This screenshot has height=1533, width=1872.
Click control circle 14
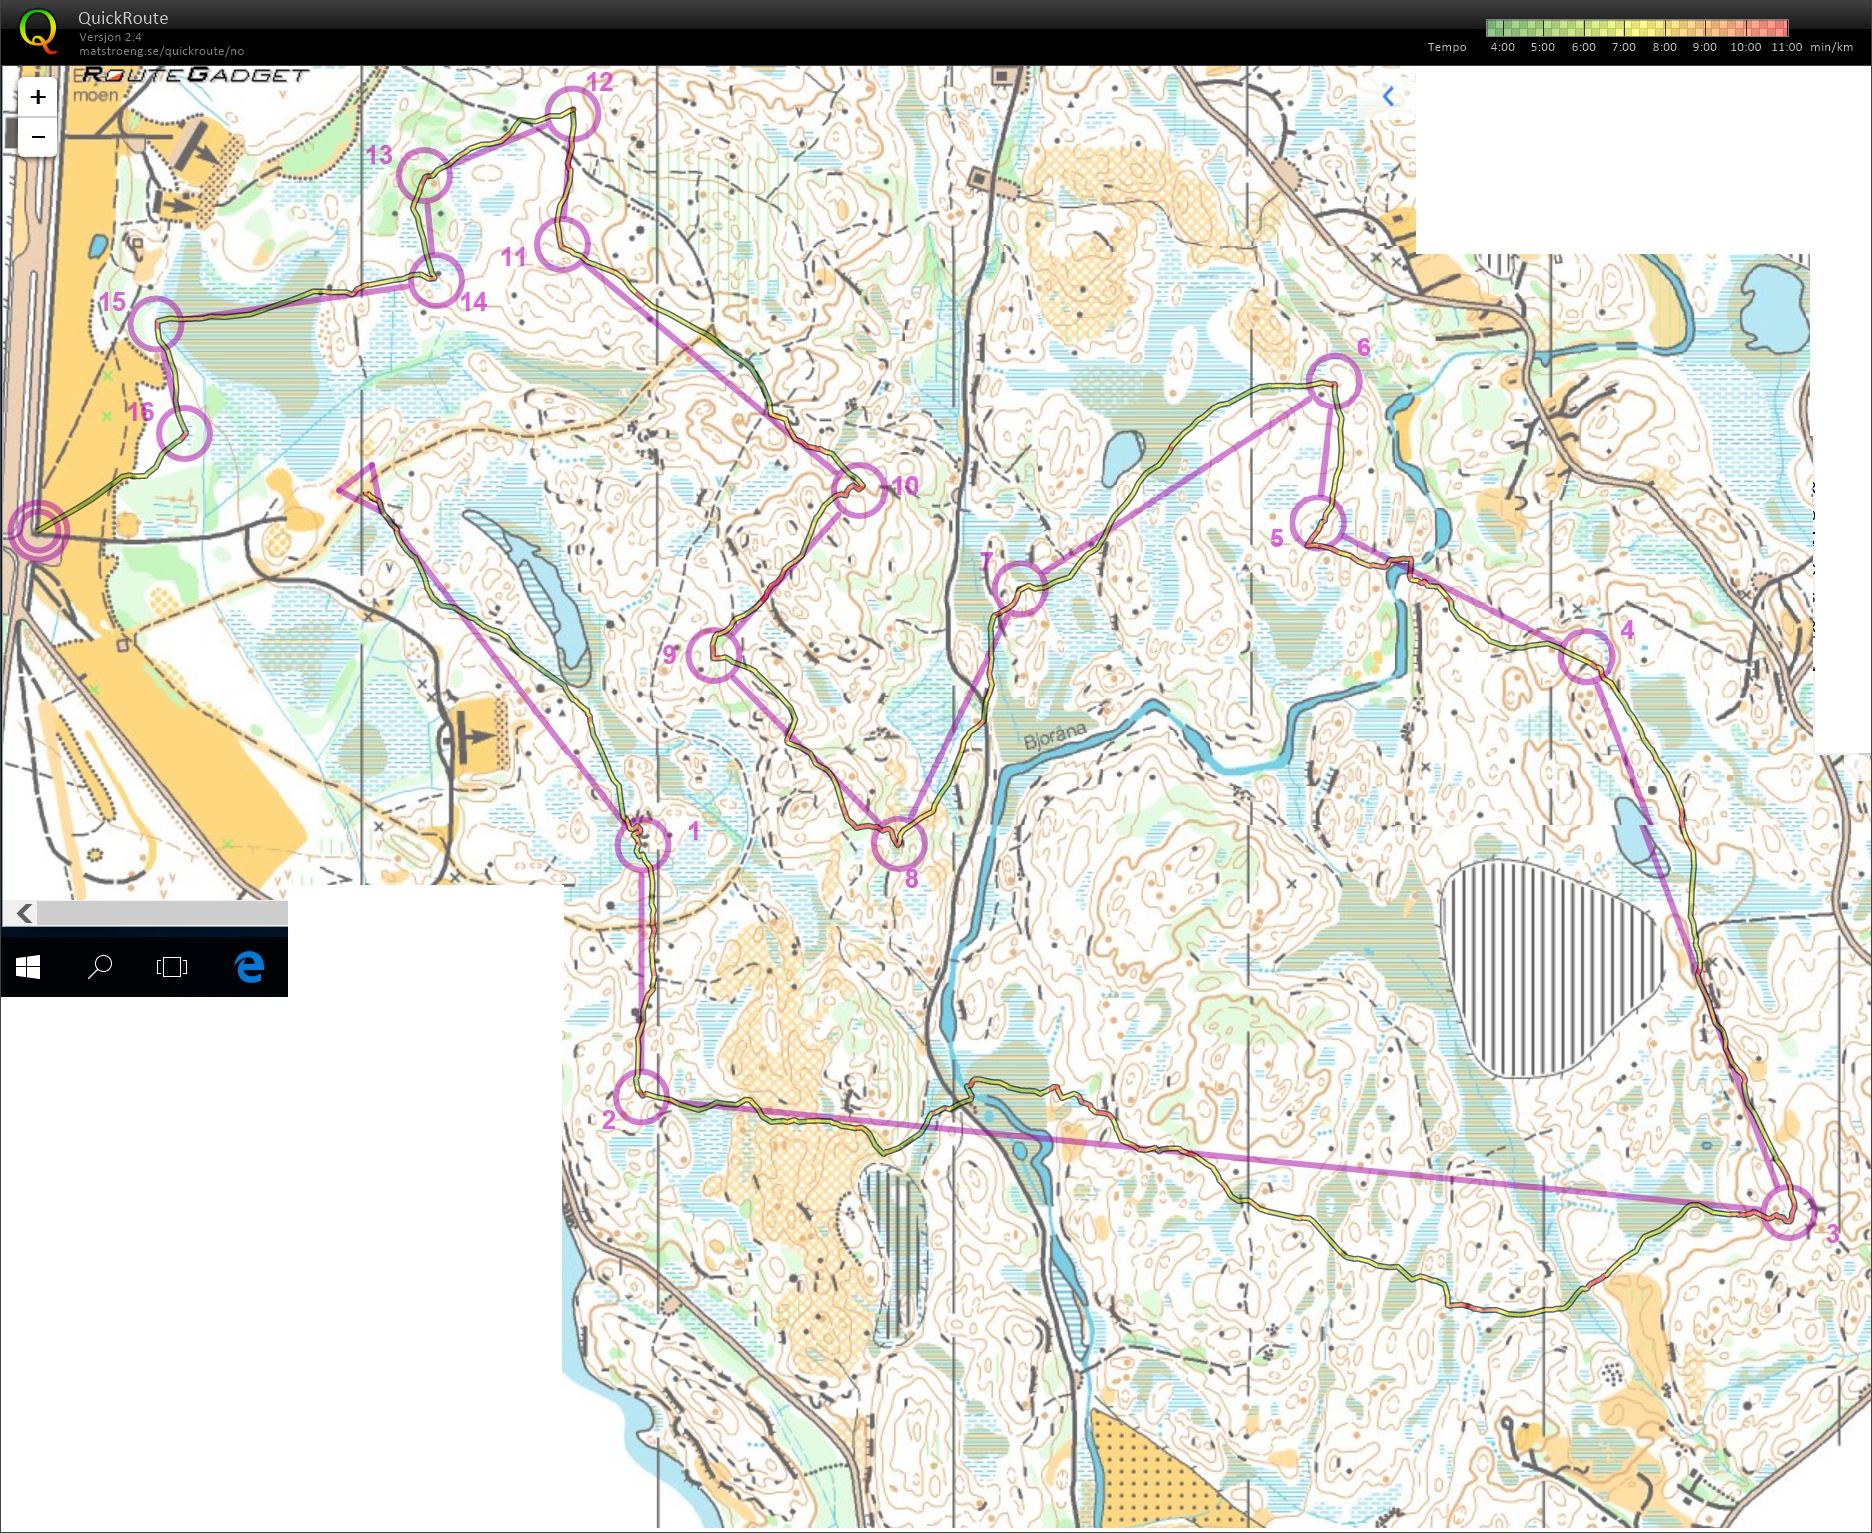(437, 279)
